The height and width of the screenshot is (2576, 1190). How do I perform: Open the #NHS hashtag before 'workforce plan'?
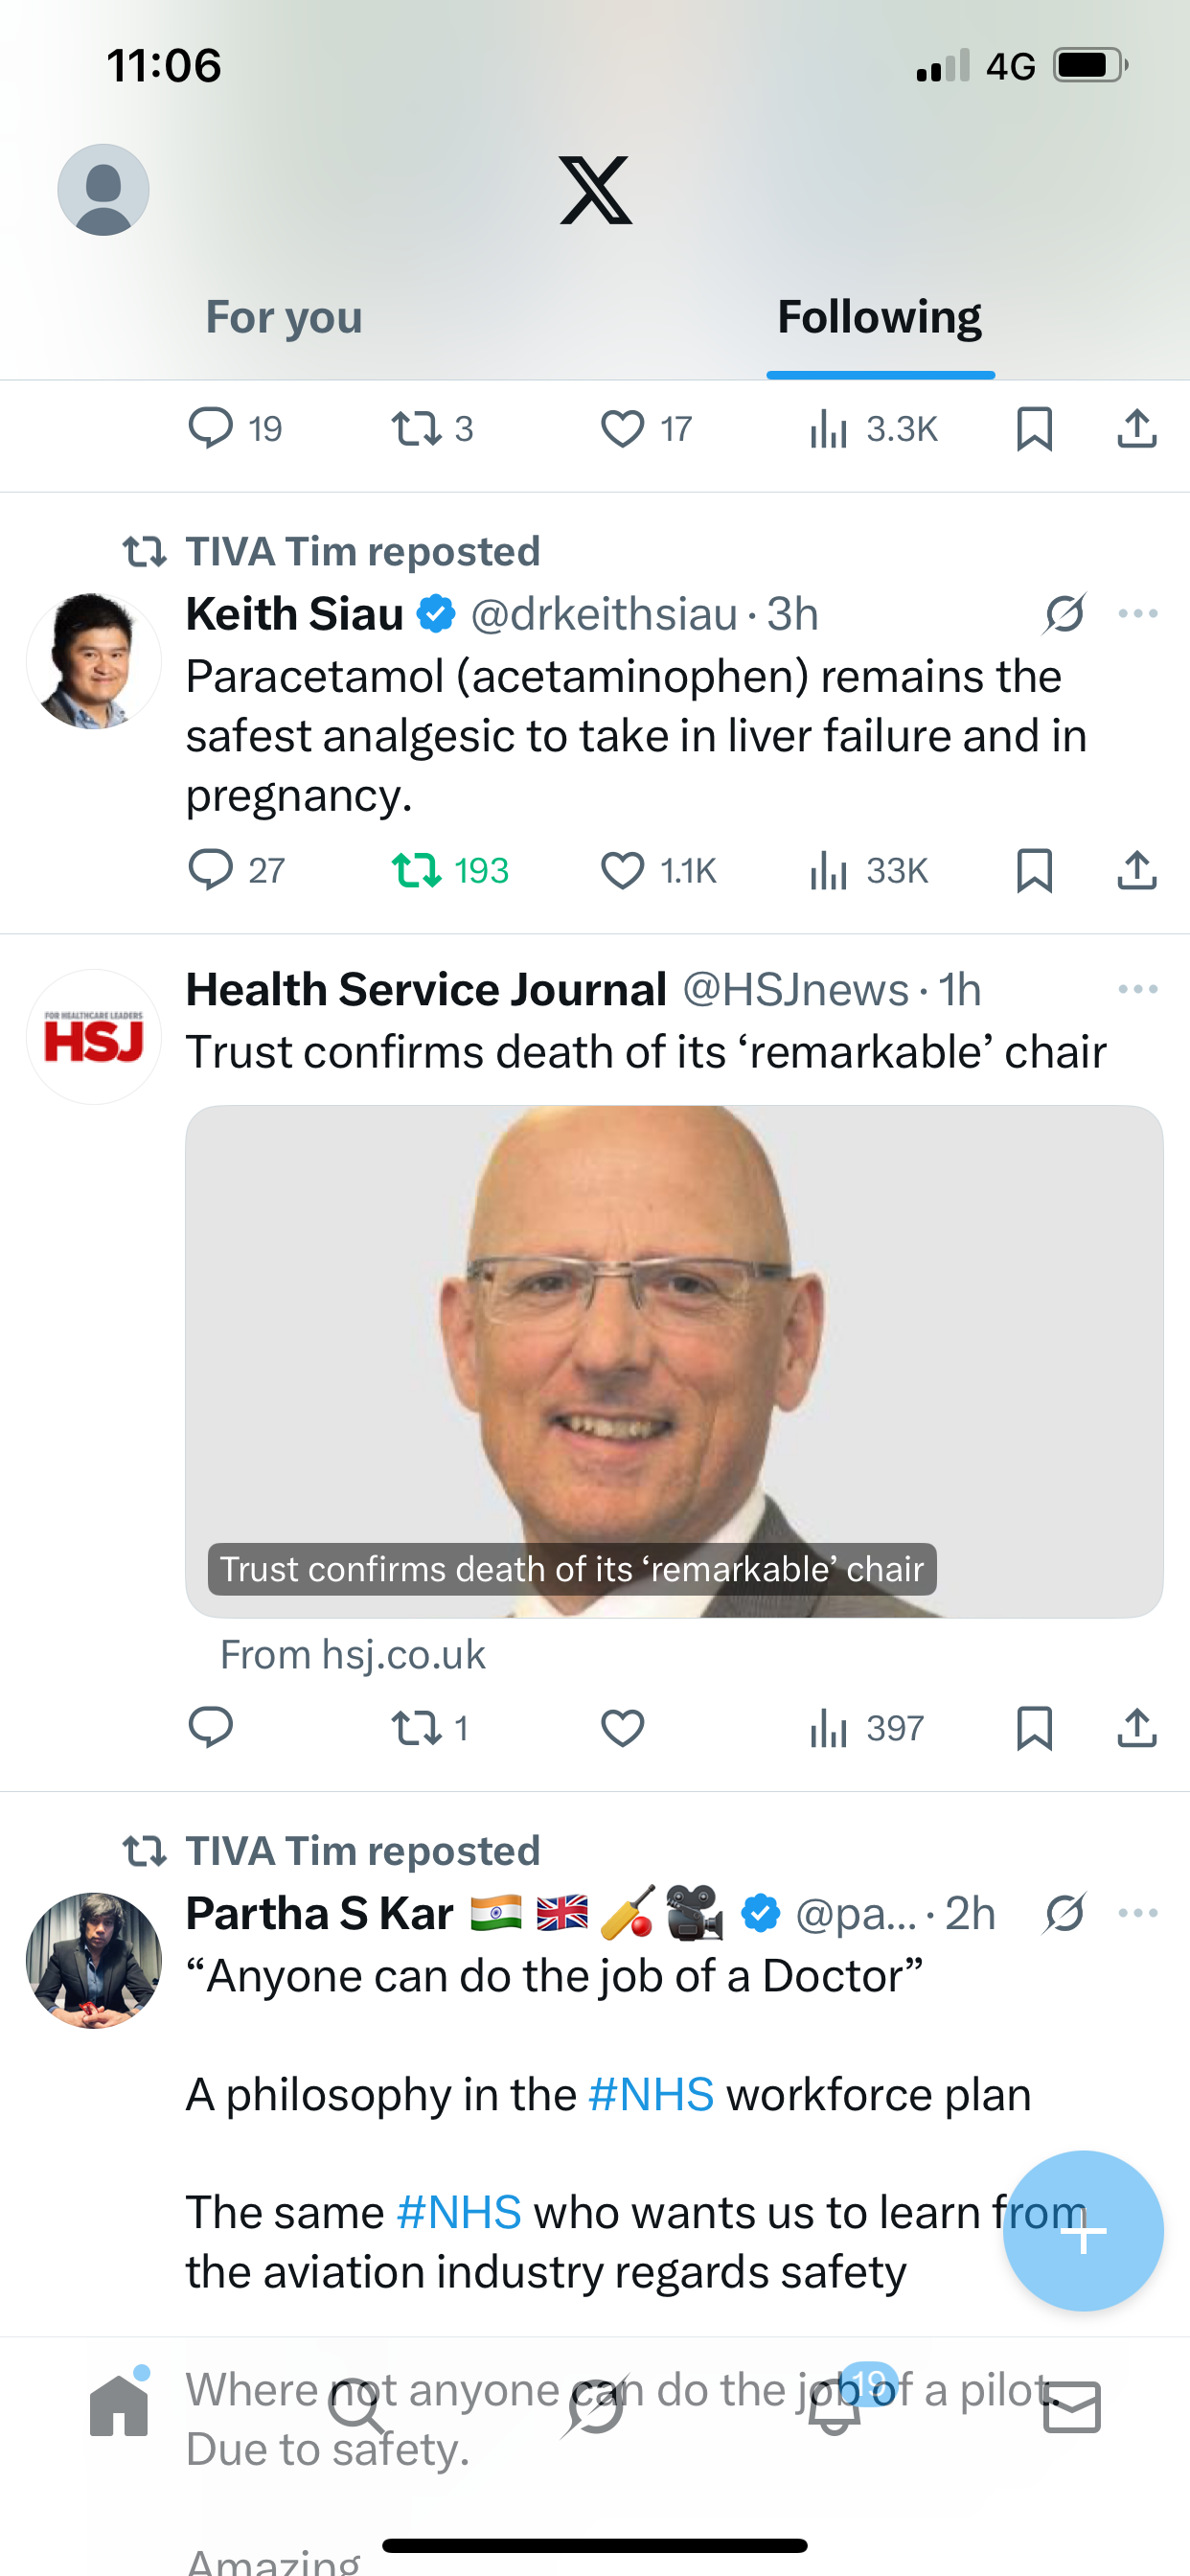pos(651,2095)
